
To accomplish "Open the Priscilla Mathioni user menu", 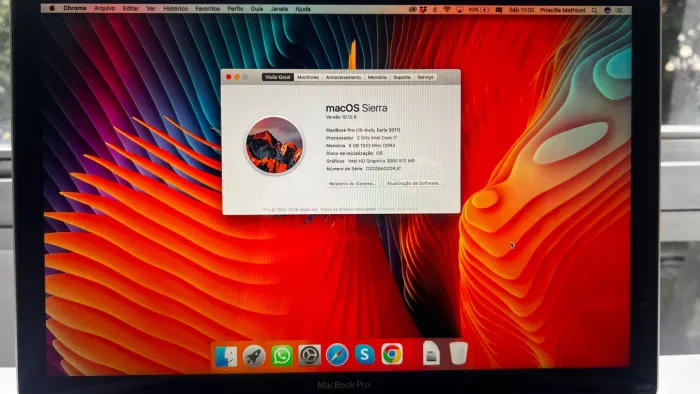I will click(562, 10).
